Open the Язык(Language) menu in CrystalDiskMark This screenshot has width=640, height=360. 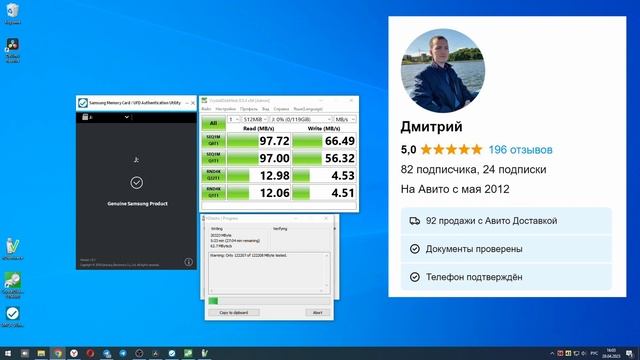tap(308, 109)
